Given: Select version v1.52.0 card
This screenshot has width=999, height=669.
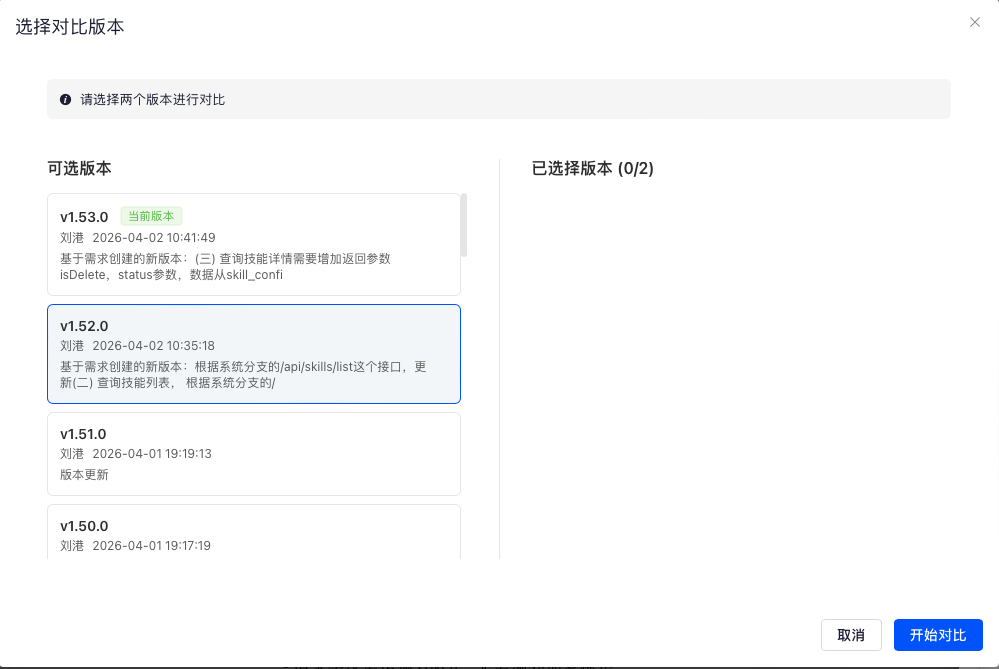Looking at the screenshot, I should 254,354.
